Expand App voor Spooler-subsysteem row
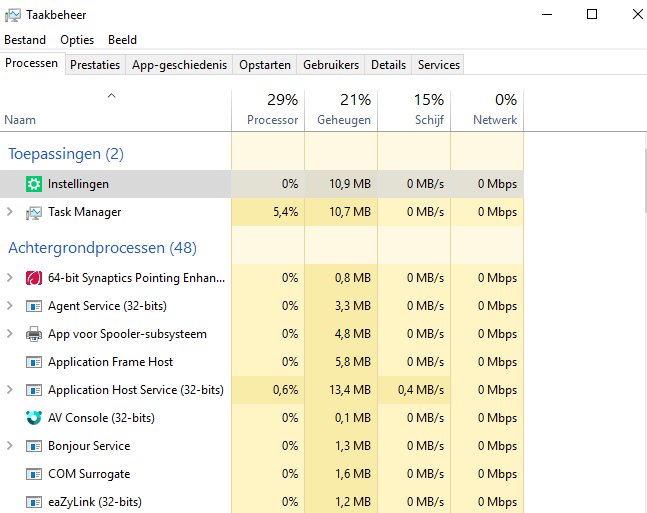Viewport: 647px width, 513px height. click(x=10, y=333)
